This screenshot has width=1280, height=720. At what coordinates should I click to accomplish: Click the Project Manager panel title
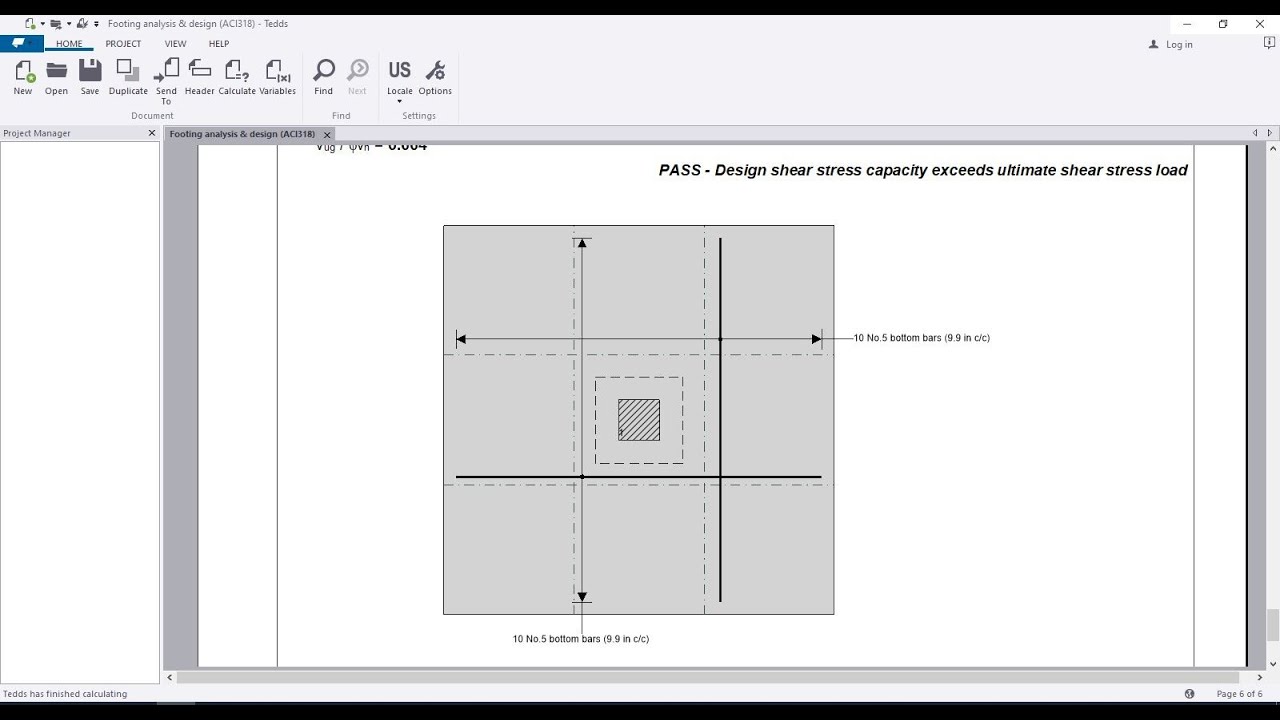tap(37, 133)
